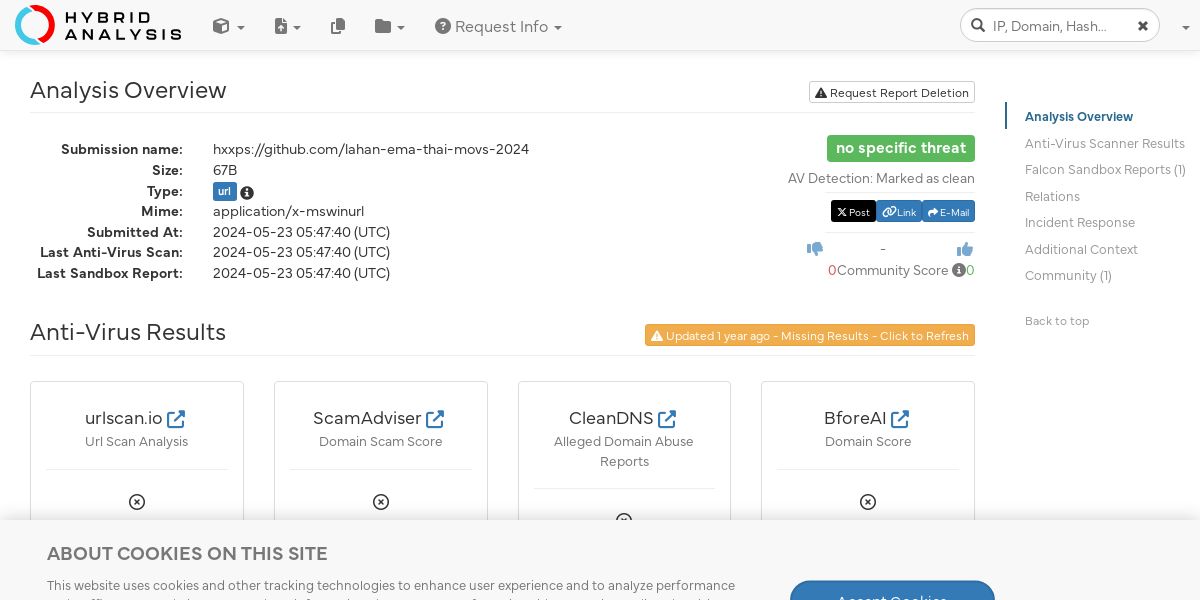1200x600 pixels.
Task: Go to Incident Response sidebar section
Action: pos(1080,223)
